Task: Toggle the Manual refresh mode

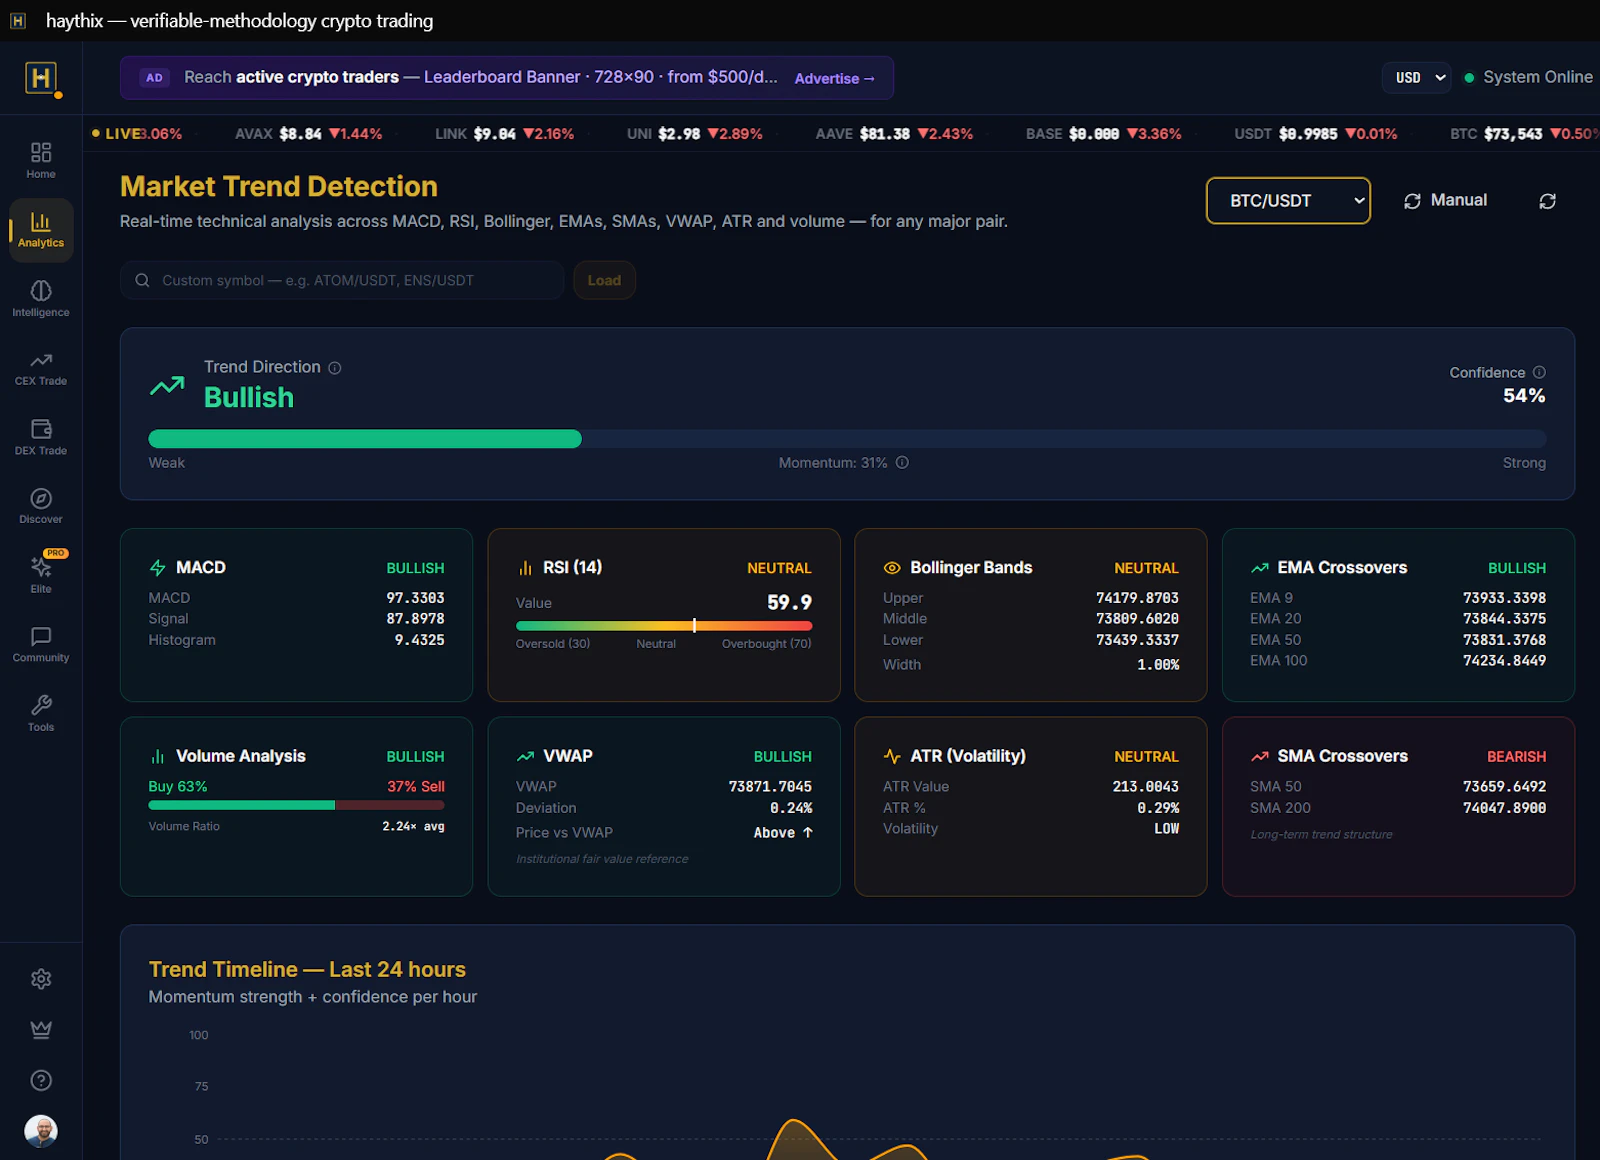Action: point(1445,201)
